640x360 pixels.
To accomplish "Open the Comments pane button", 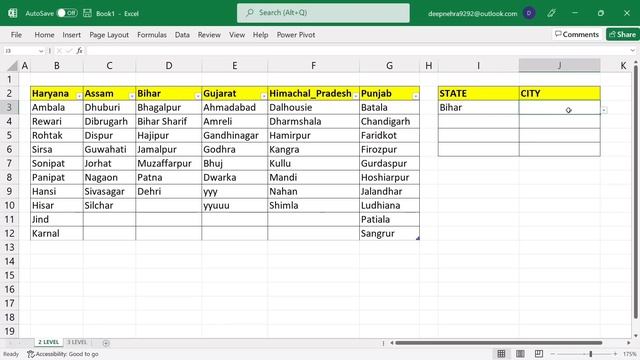I will [x=577, y=34].
